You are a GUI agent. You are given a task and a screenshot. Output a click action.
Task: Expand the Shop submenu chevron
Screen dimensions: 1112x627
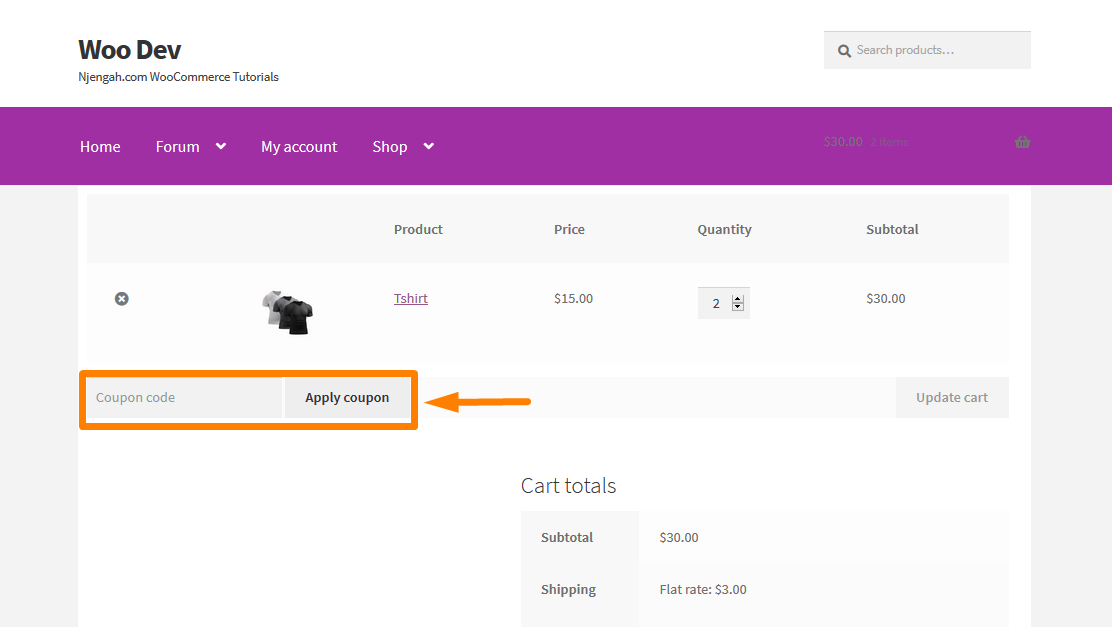[x=428, y=146]
